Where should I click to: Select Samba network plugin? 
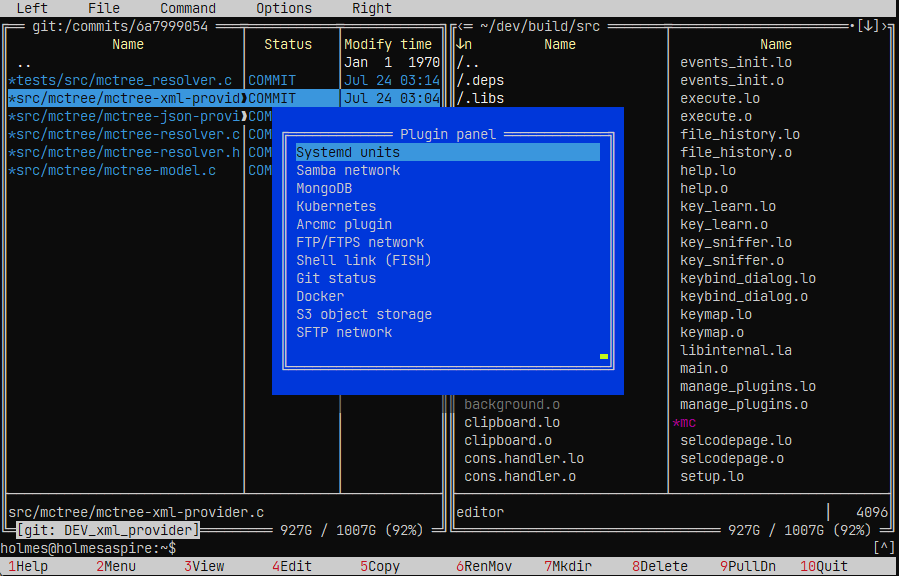click(x=448, y=170)
